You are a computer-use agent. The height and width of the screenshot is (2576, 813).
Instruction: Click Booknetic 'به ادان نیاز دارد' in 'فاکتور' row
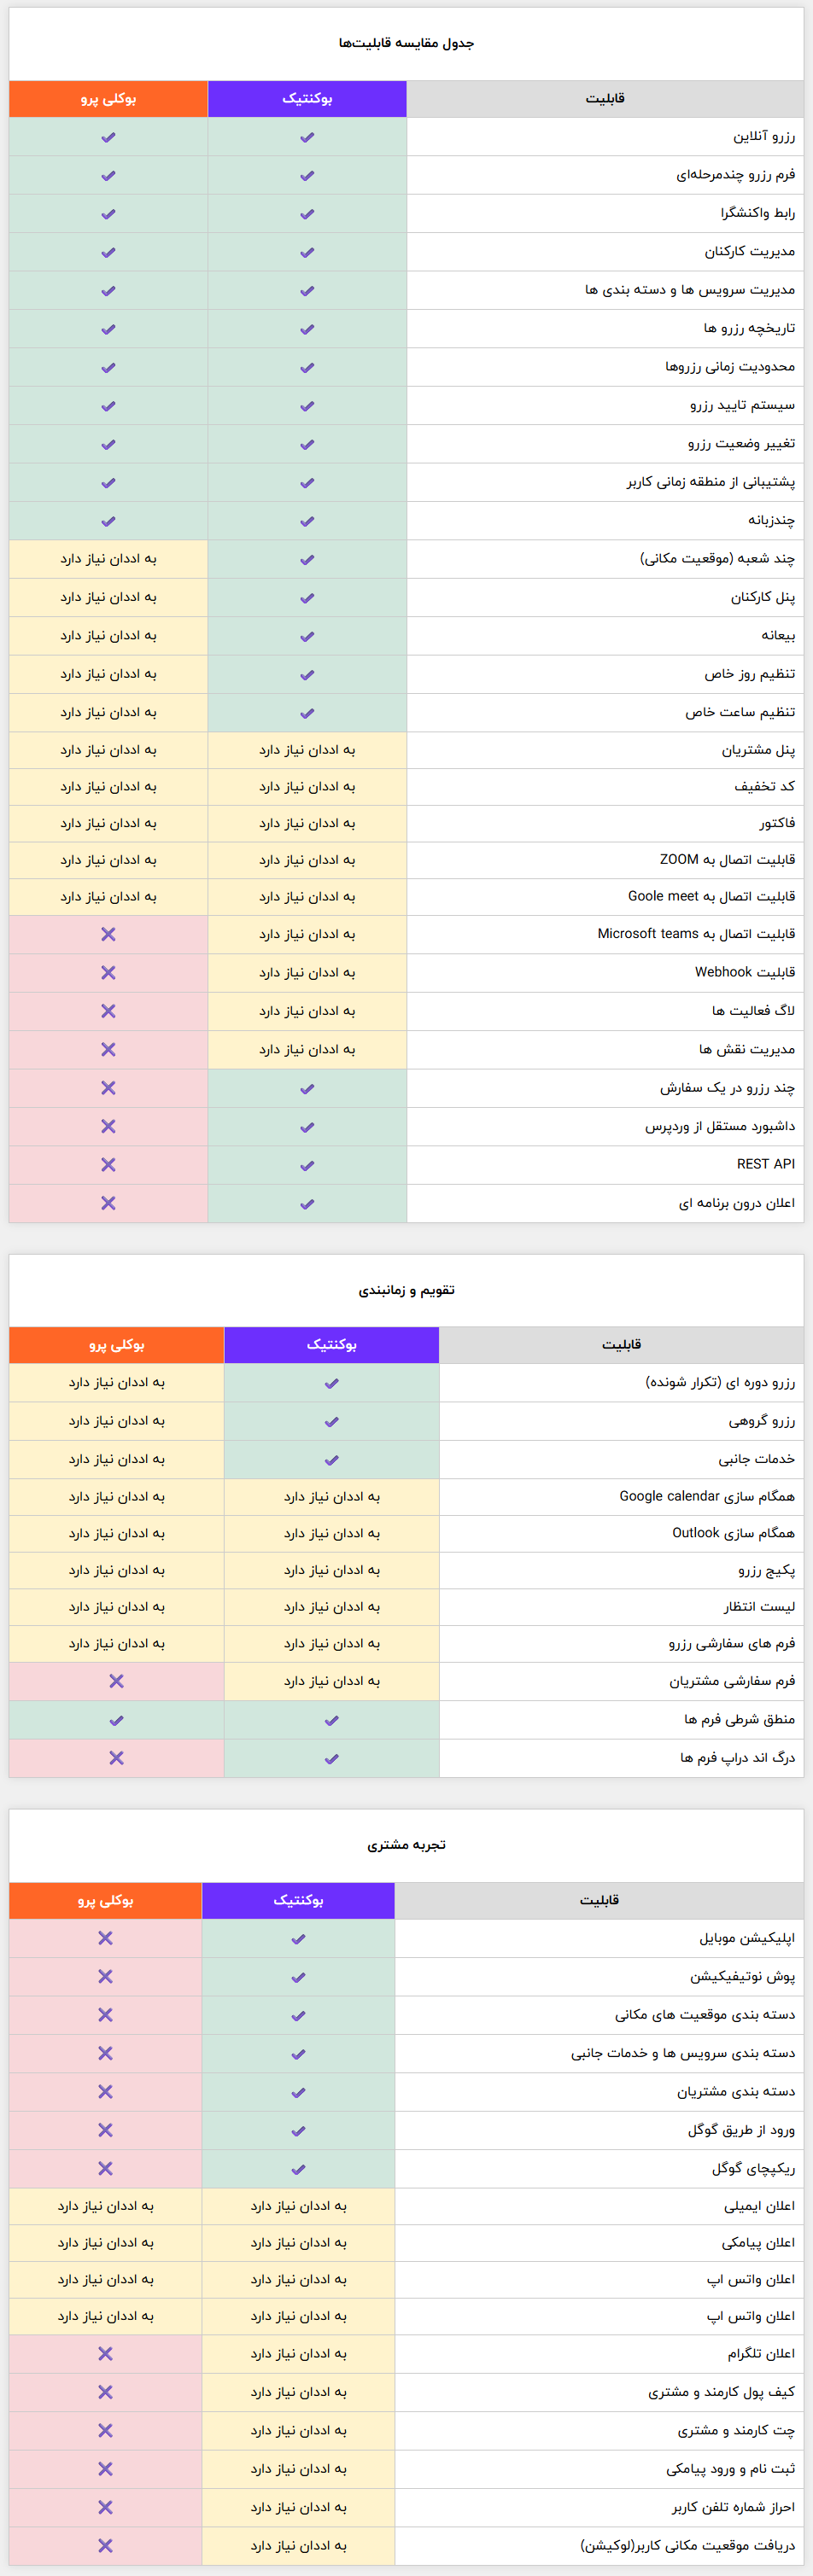(307, 824)
